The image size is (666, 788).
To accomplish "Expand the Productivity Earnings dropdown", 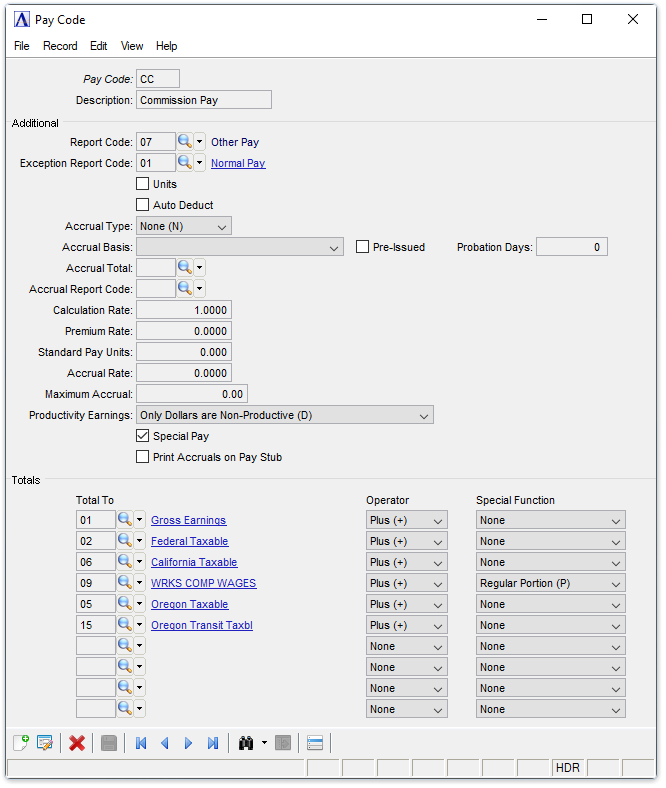I will click(x=285, y=415).
